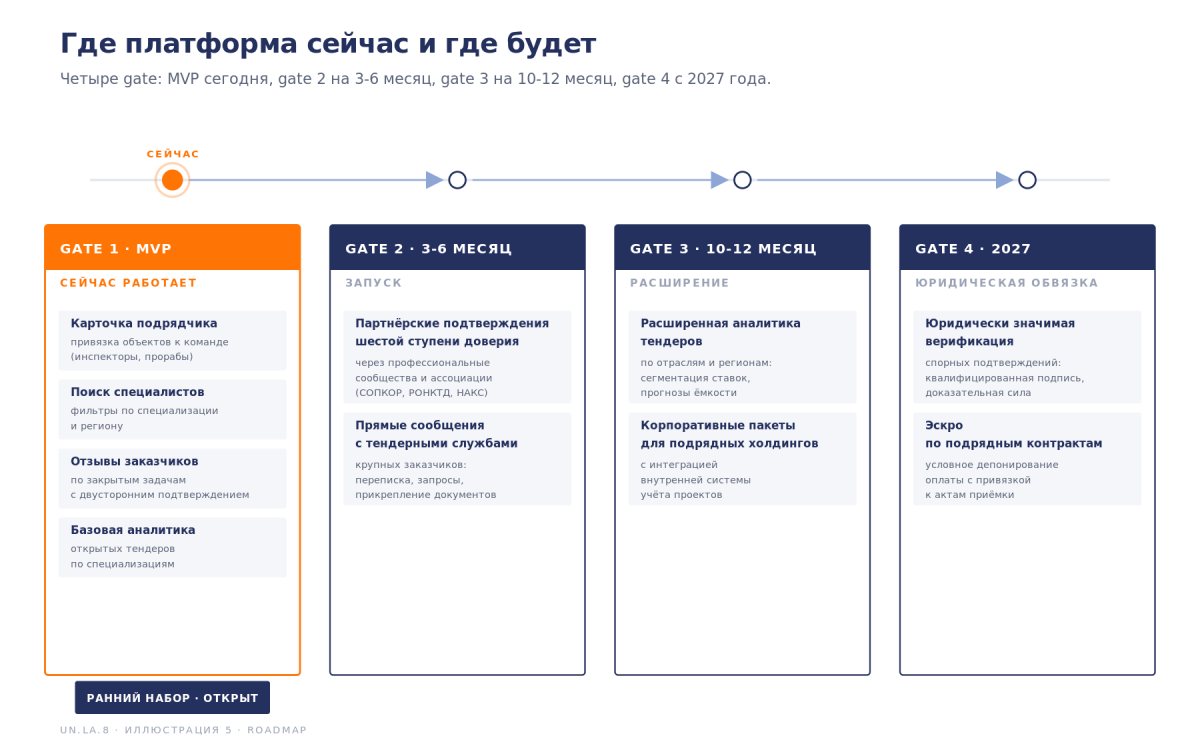
Task: Open the Партнёрские подтверждения card
Action: pos(457,357)
